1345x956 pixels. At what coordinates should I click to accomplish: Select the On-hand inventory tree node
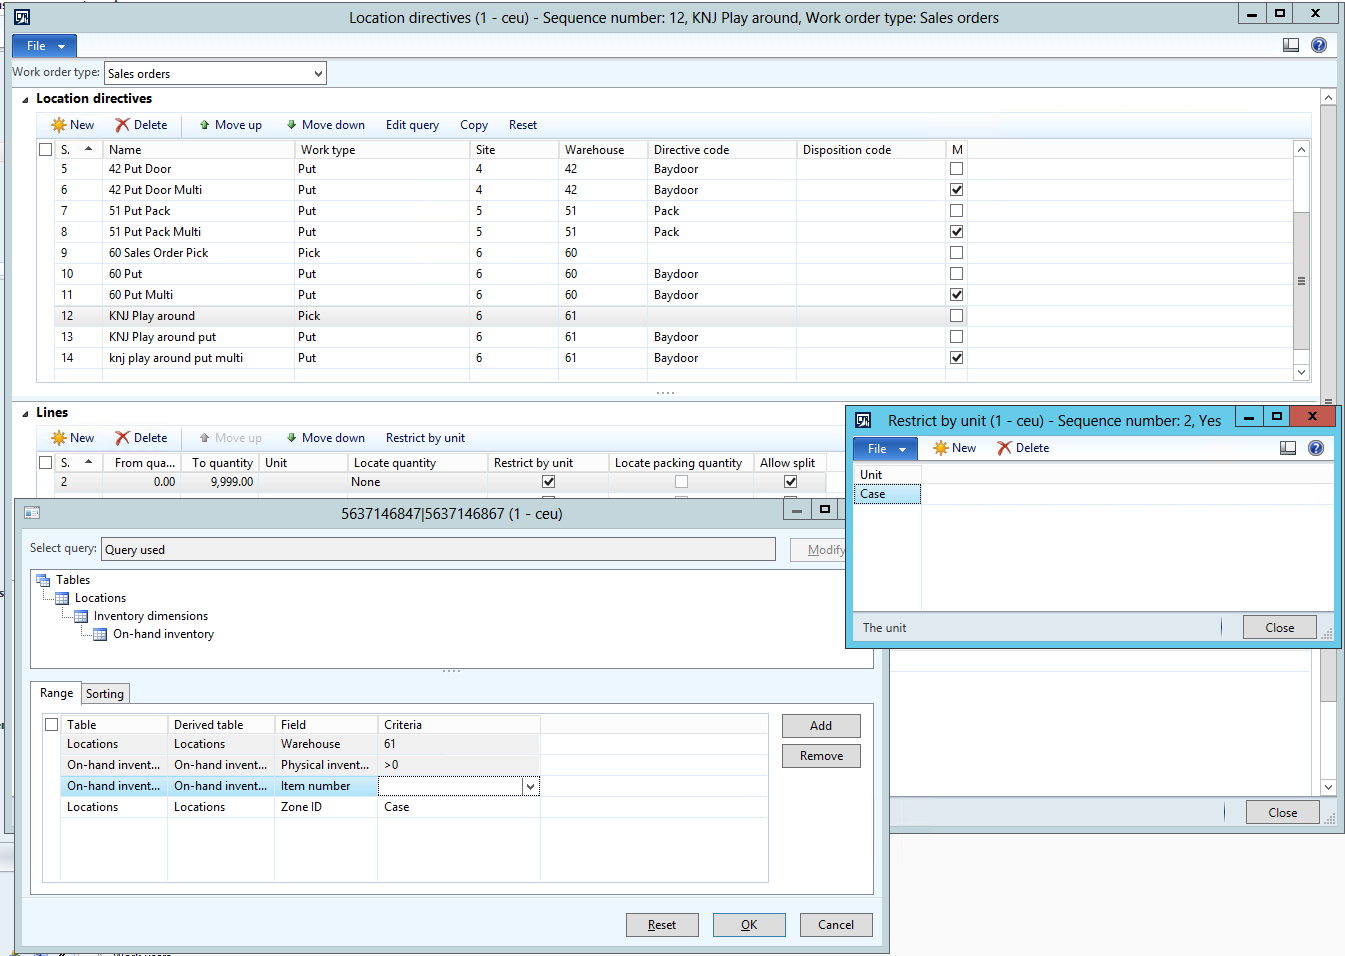163,634
